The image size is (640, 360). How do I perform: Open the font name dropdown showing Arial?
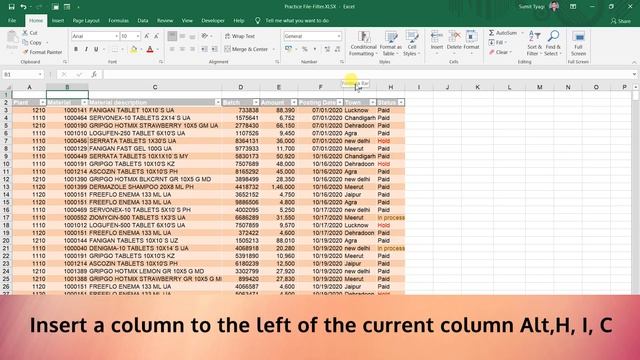point(116,36)
